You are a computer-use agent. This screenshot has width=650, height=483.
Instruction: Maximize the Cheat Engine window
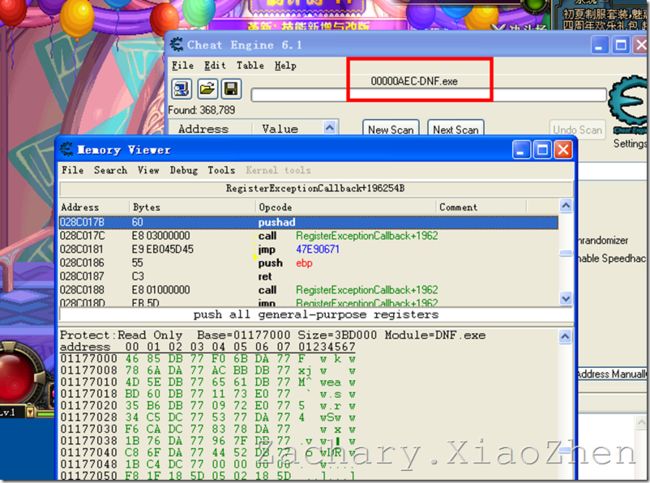point(621,45)
